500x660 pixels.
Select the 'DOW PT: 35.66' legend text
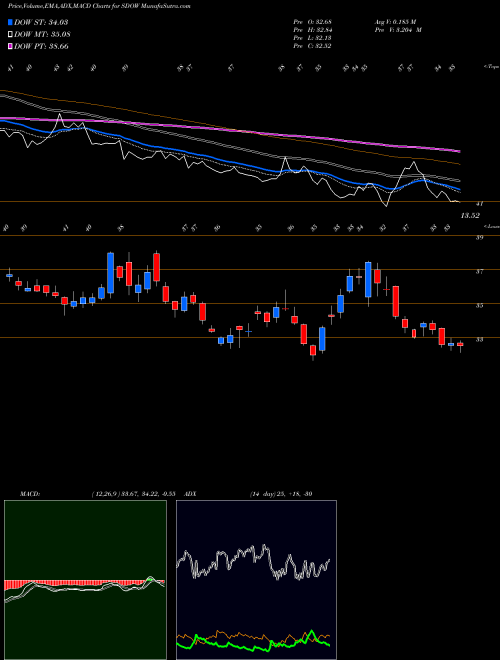coord(41,46)
